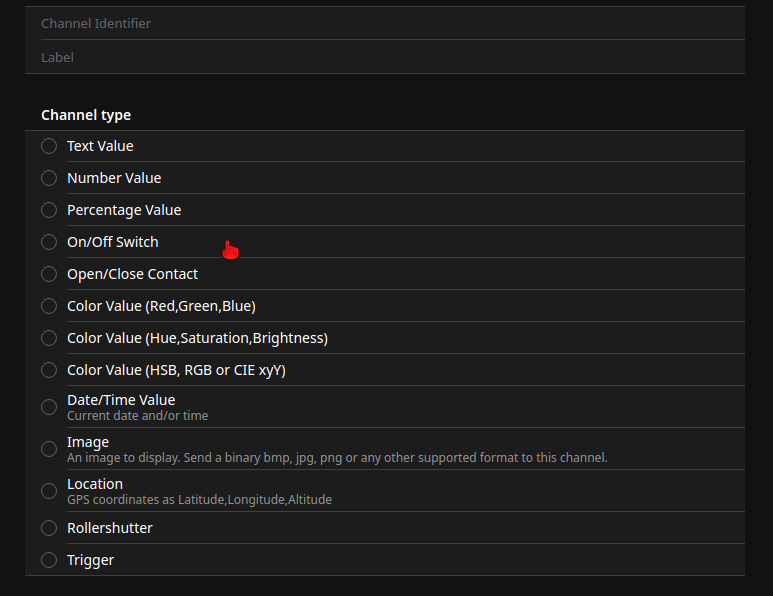This screenshot has height=596, width=773.
Task: Select the Text Value channel type
Action: [49, 146]
